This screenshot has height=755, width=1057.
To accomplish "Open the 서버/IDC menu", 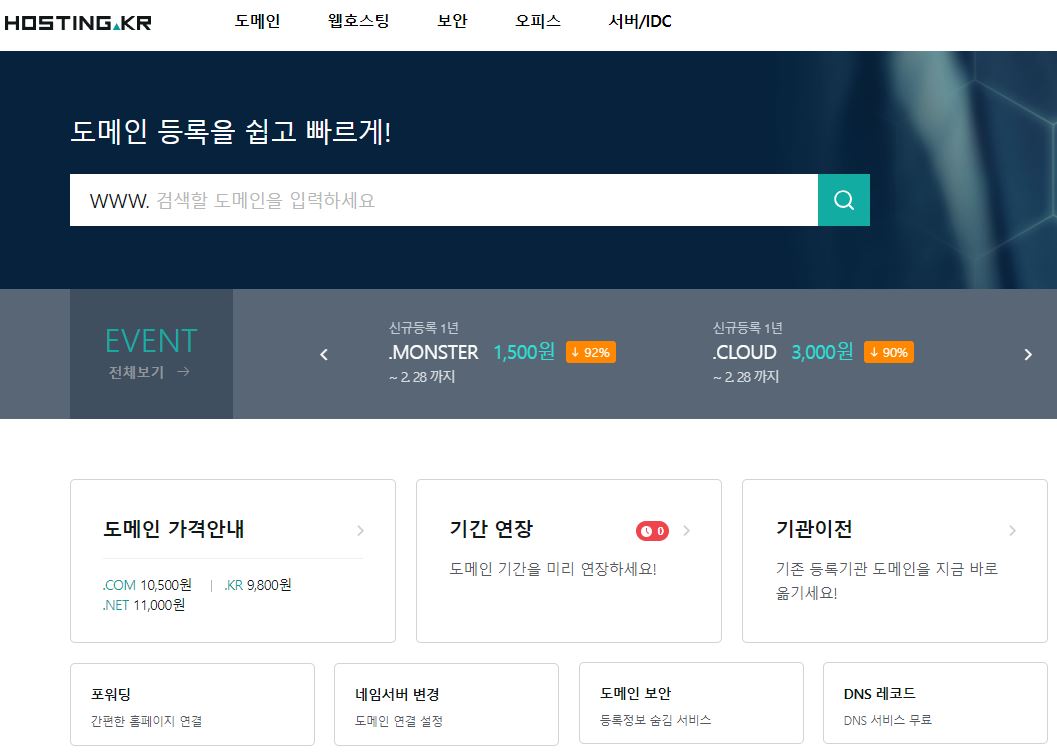I will pos(639,21).
